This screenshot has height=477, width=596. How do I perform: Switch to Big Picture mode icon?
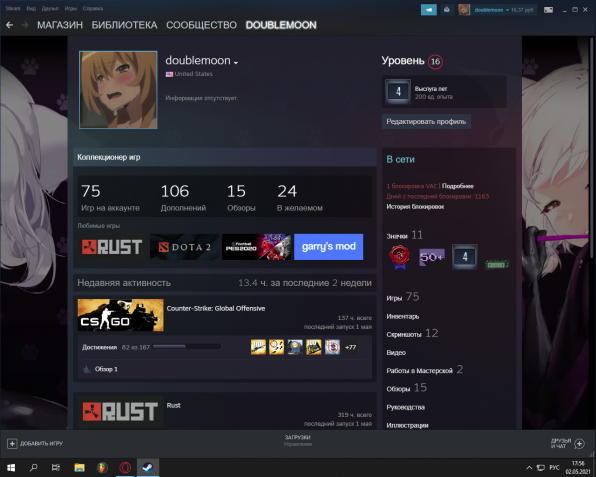coord(548,10)
